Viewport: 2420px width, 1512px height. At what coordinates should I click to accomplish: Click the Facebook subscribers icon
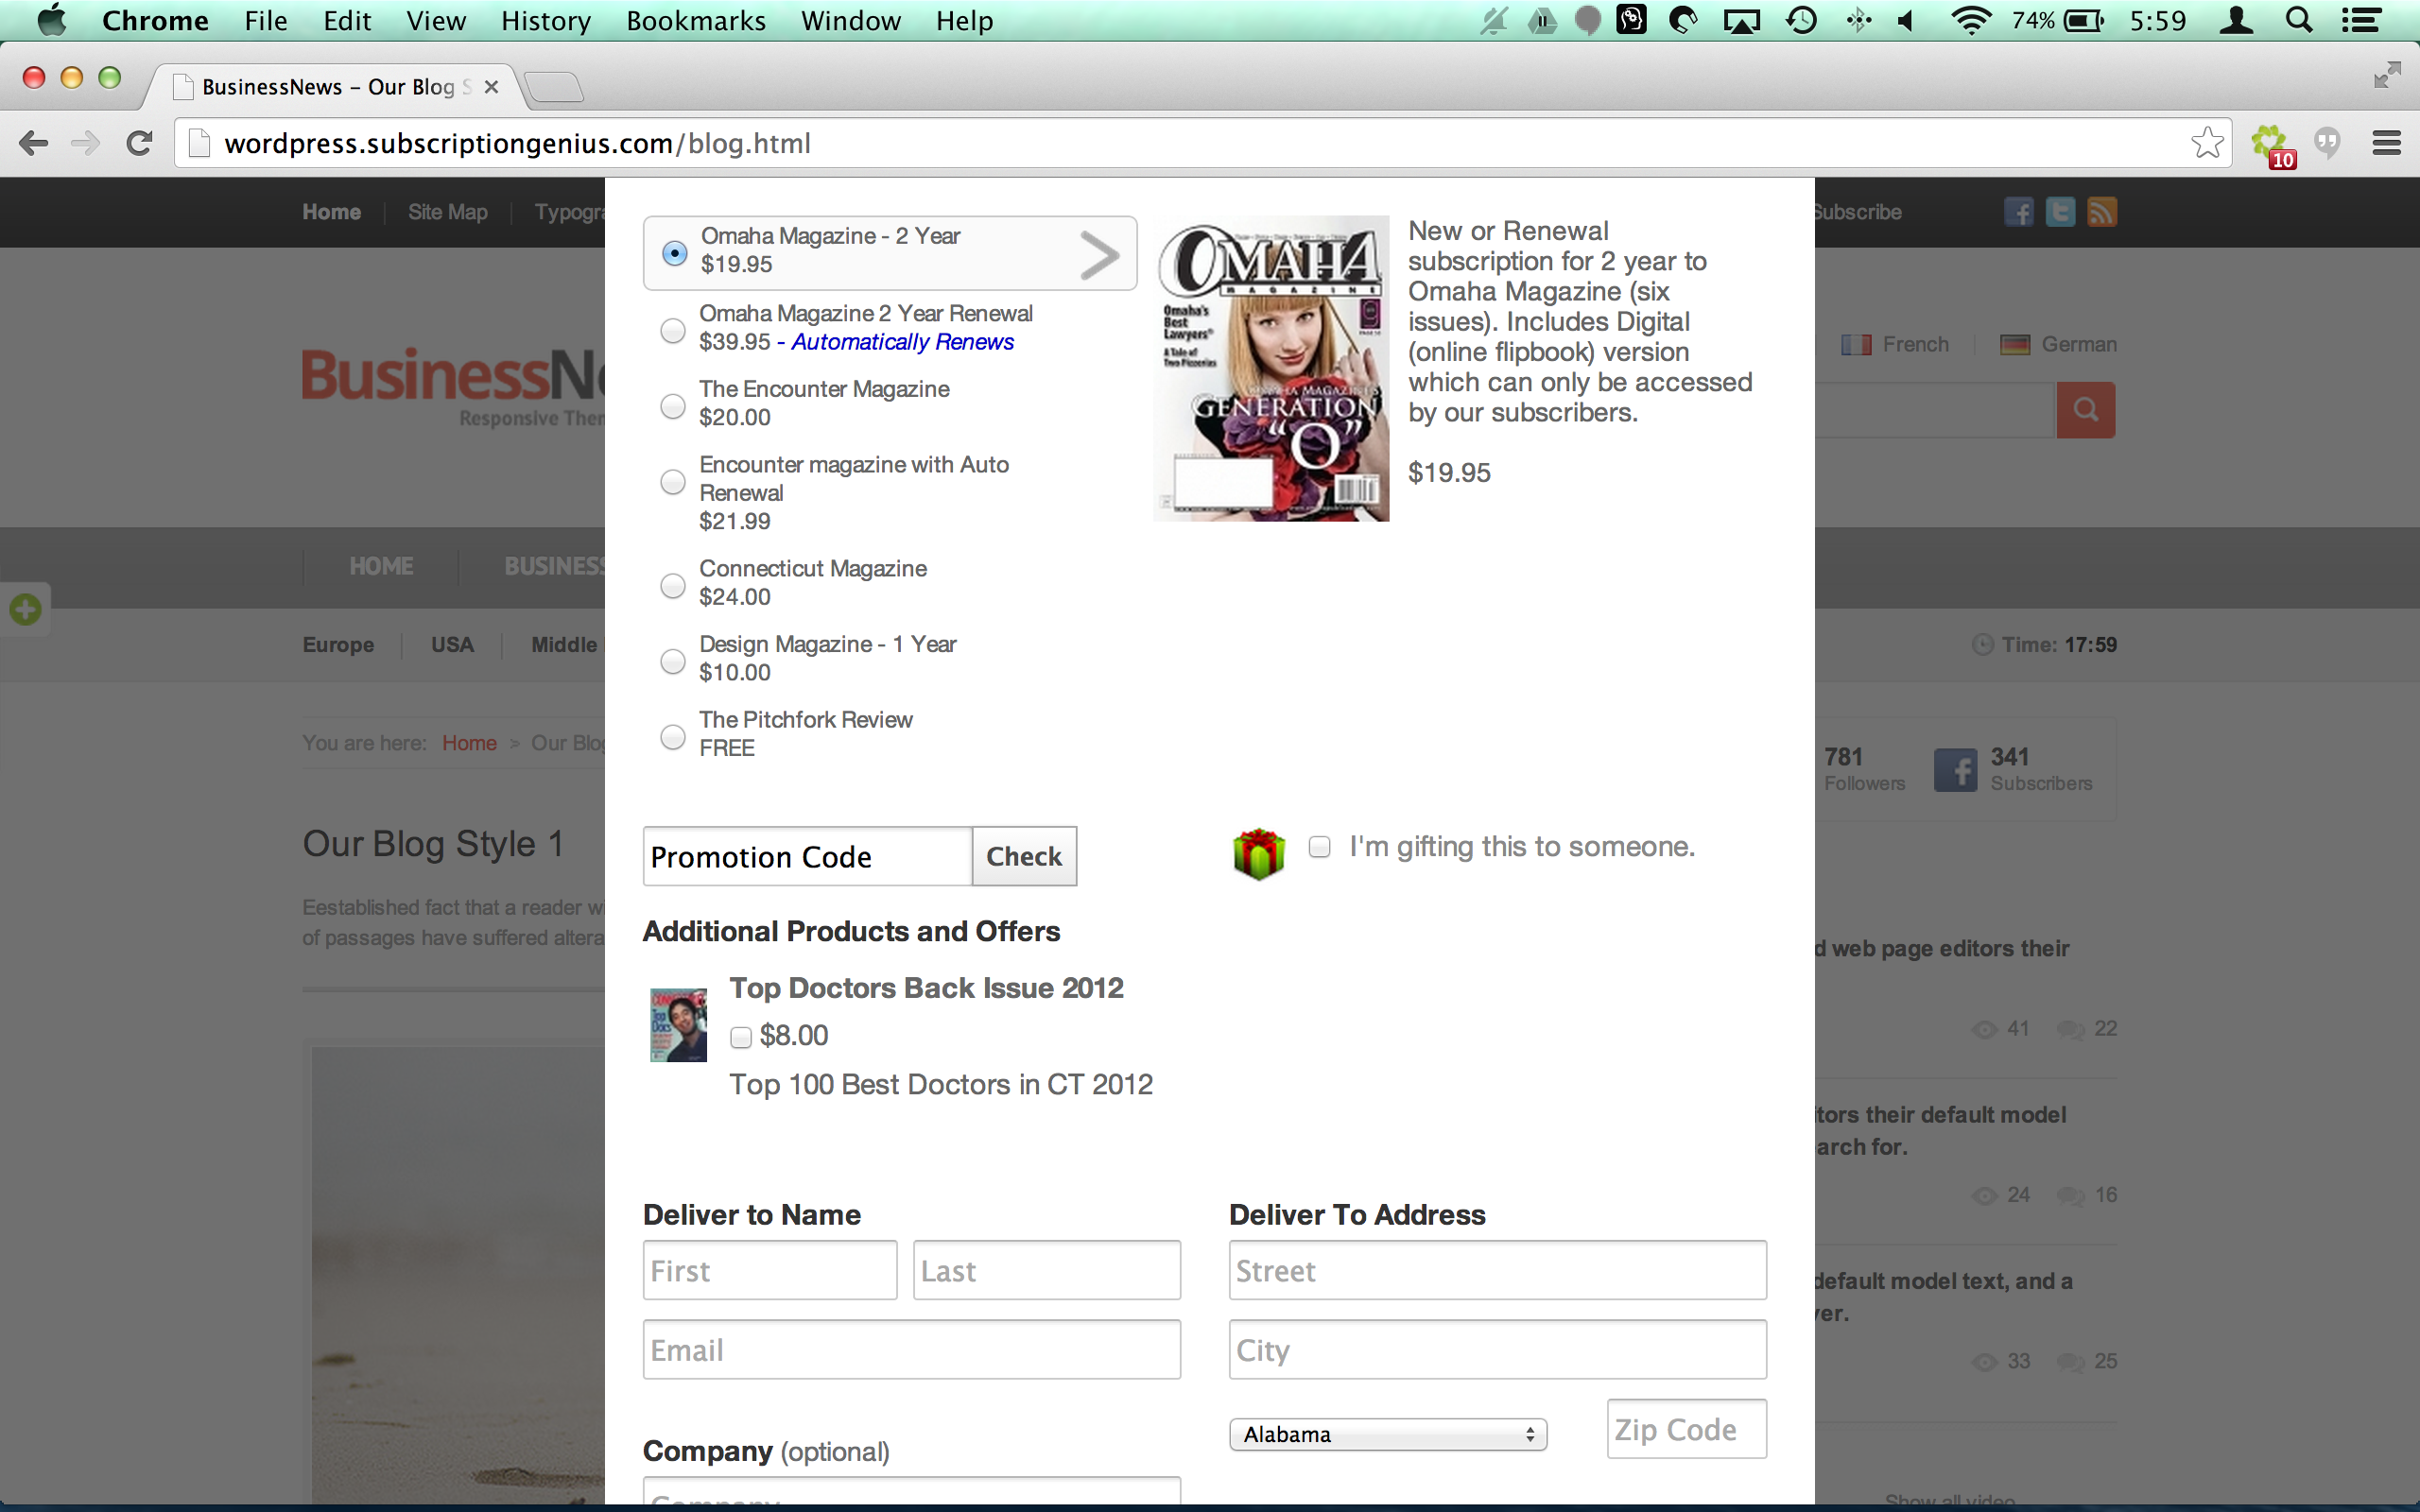tap(1955, 770)
